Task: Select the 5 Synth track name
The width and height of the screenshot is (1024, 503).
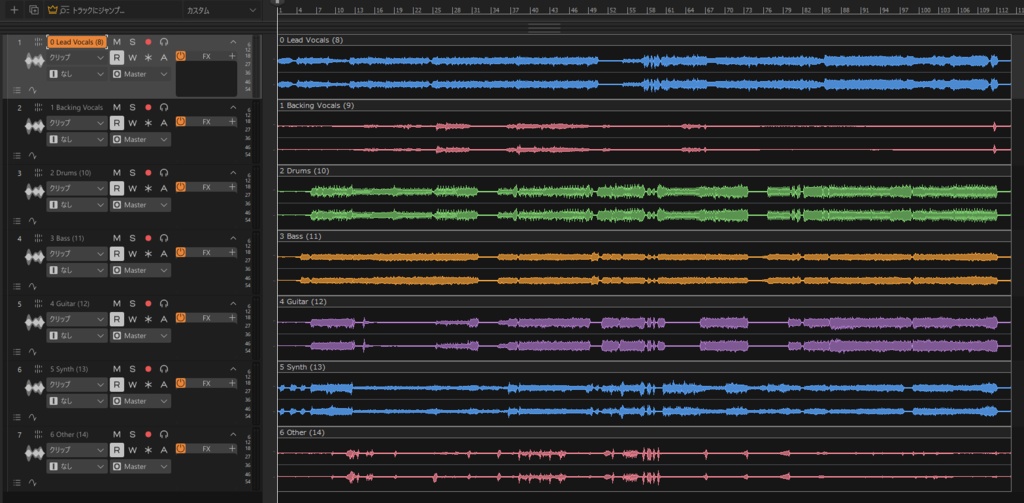Action: (x=69, y=368)
